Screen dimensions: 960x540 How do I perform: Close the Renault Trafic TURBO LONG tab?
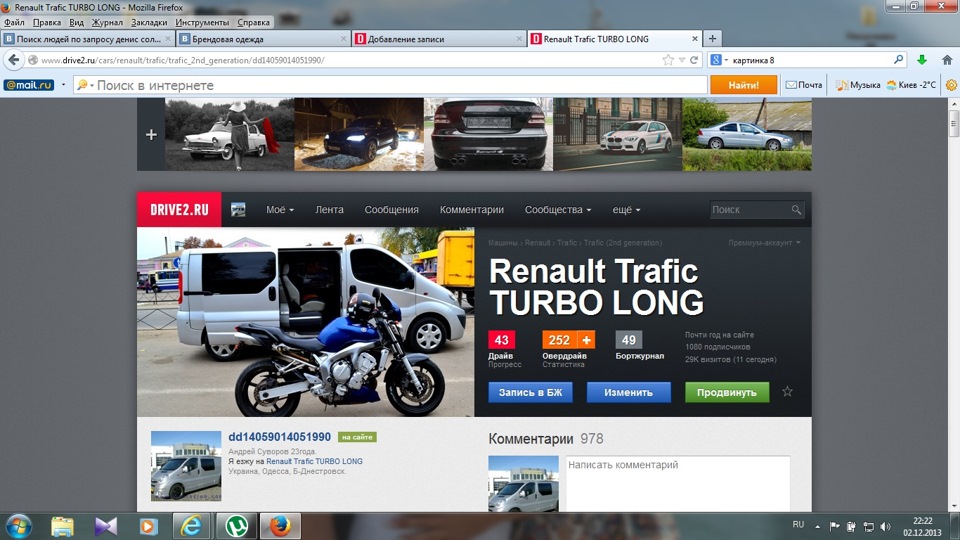(x=695, y=39)
